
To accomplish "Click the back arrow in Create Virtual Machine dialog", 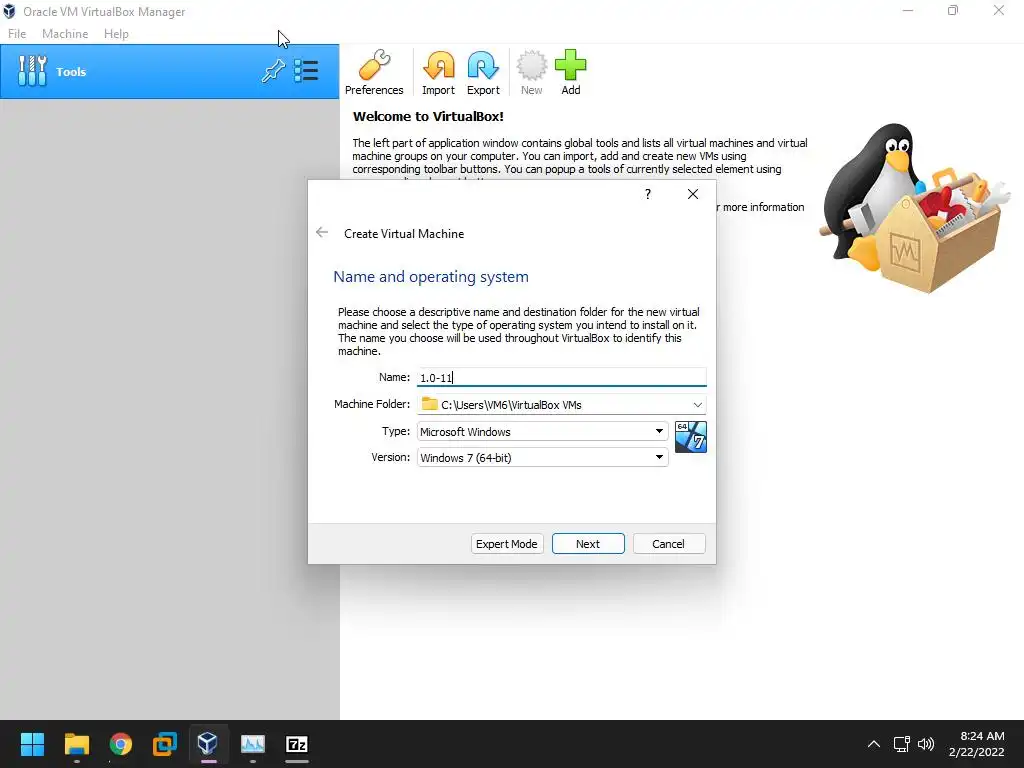I will tap(322, 232).
